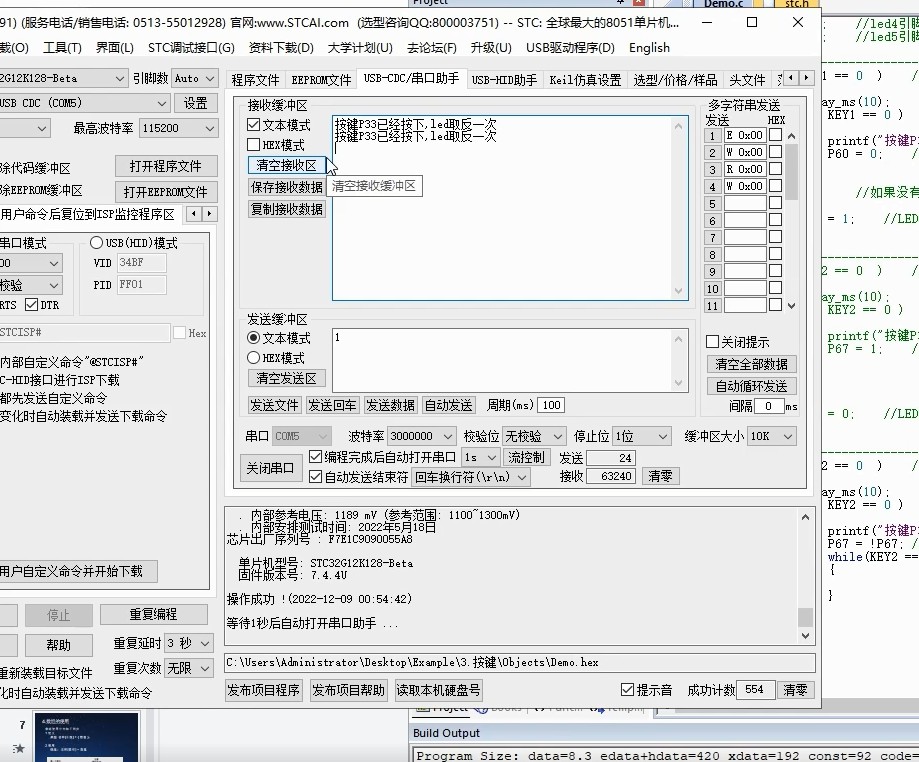This screenshot has width=919, height=762.
Task: Send multi-string row 4
Action: (x=712, y=187)
